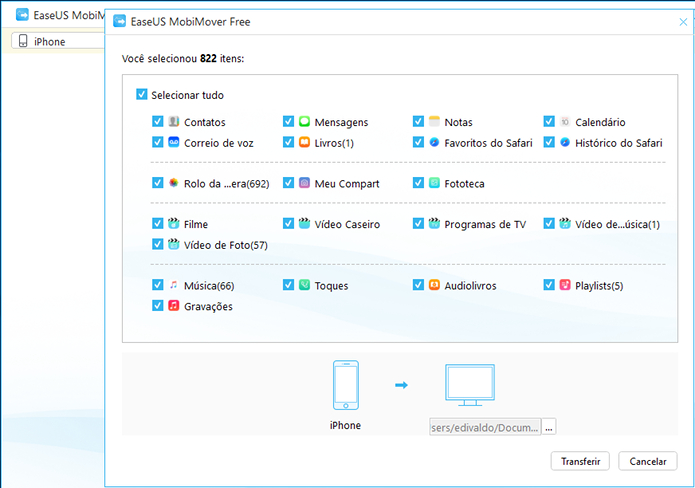Click the green Toques icon
The image size is (695, 488).
point(304,285)
